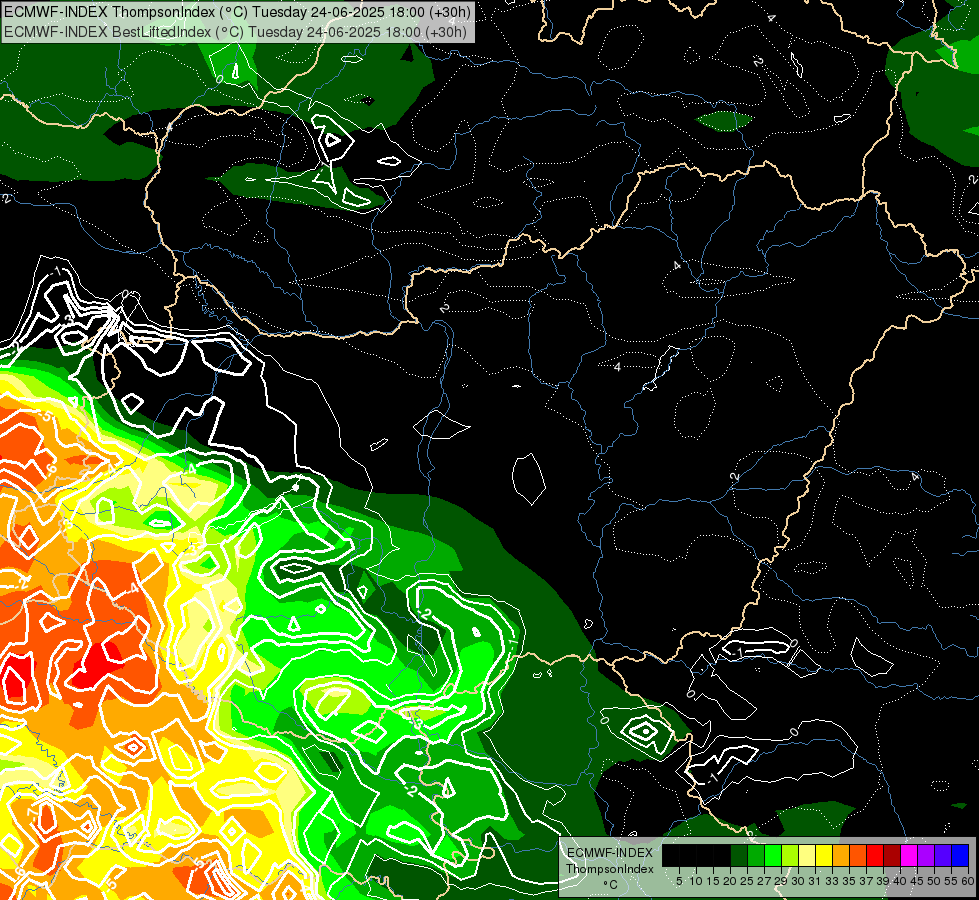This screenshot has width=979, height=900.
Task: Click the legend tick label 5
Action: [x=679, y=881]
